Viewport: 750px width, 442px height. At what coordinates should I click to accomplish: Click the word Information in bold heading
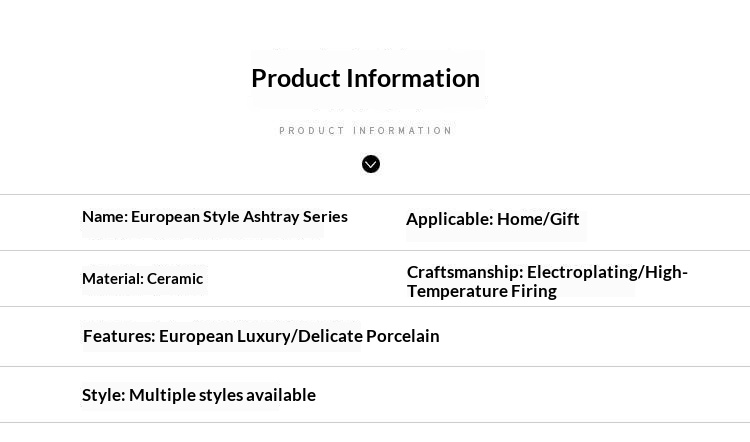413,78
